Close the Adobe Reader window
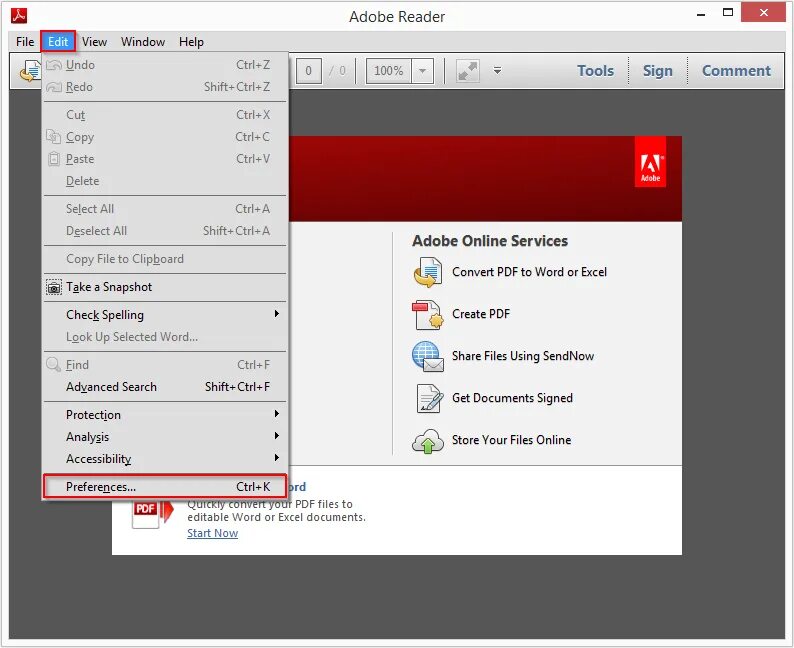The image size is (794, 648). [x=764, y=13]
